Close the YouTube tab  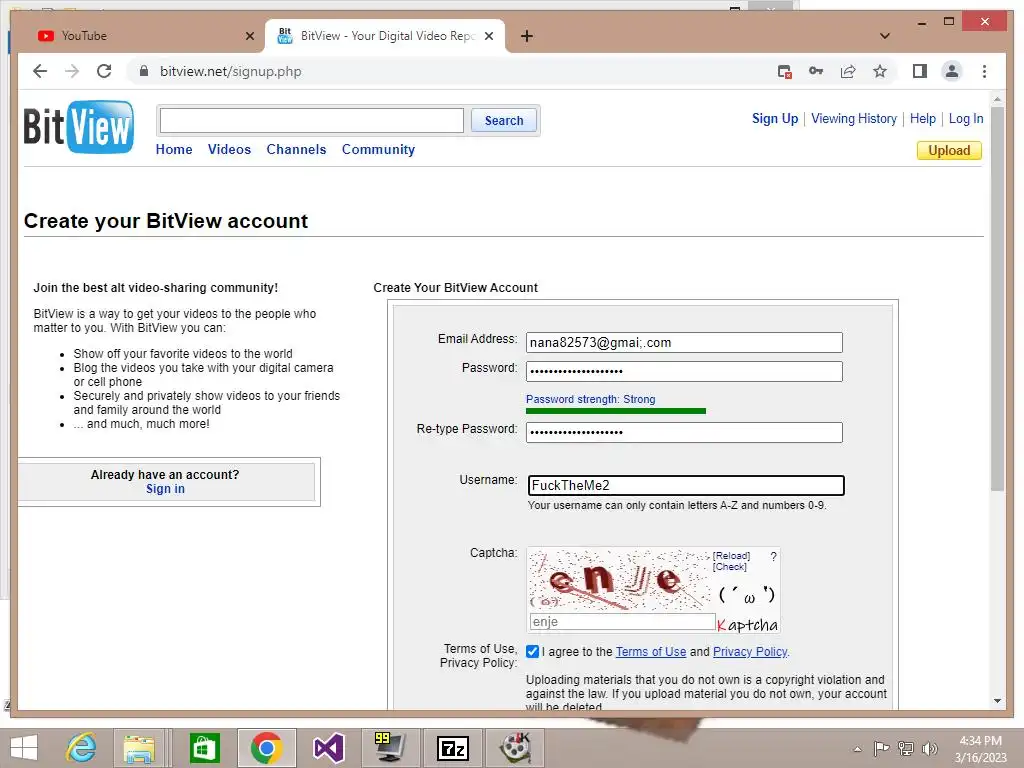[x=249, y=36]
